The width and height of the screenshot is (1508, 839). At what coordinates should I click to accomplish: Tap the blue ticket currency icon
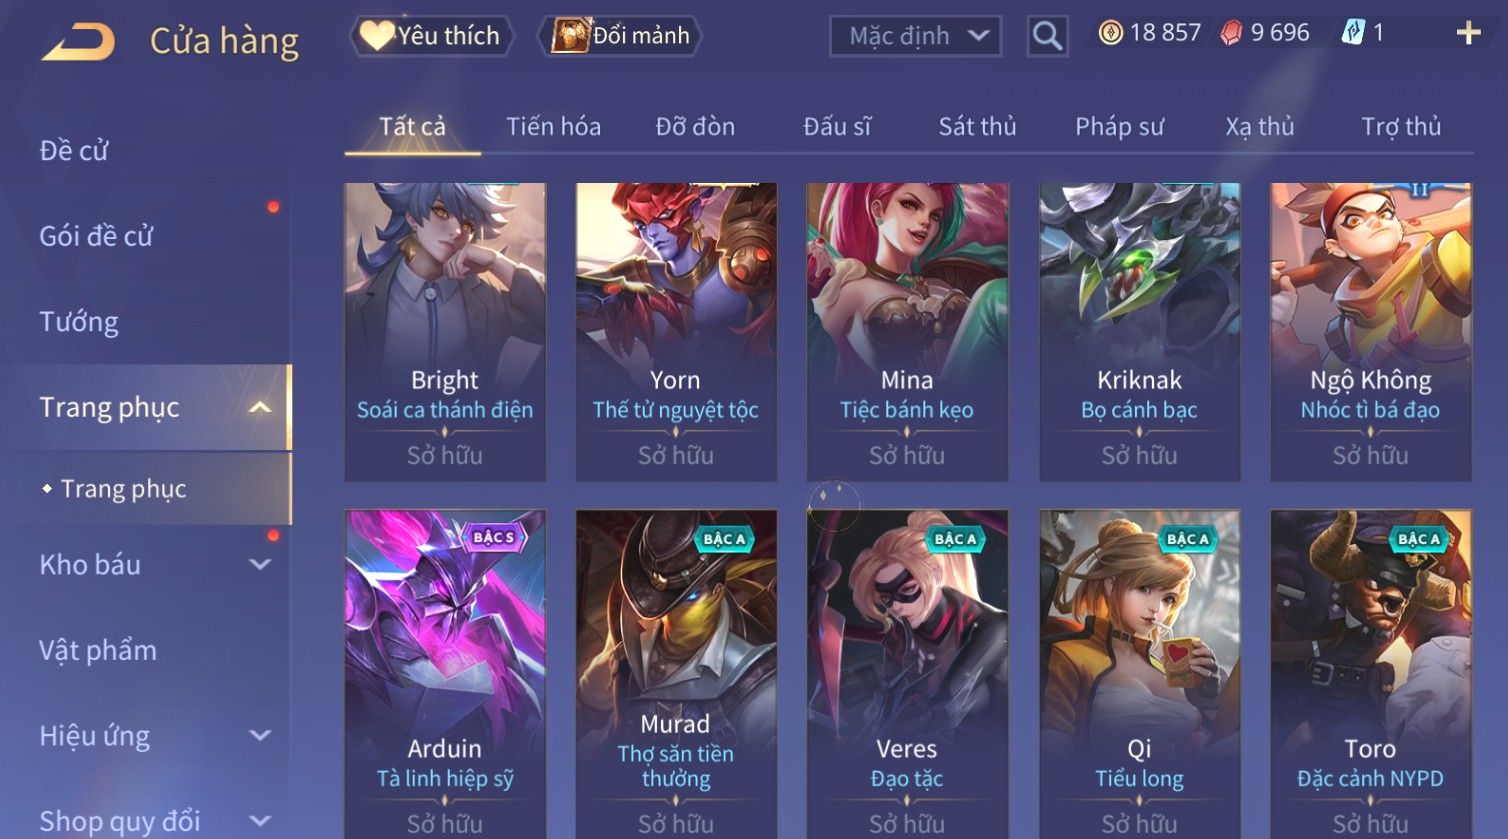point(1353,33)
